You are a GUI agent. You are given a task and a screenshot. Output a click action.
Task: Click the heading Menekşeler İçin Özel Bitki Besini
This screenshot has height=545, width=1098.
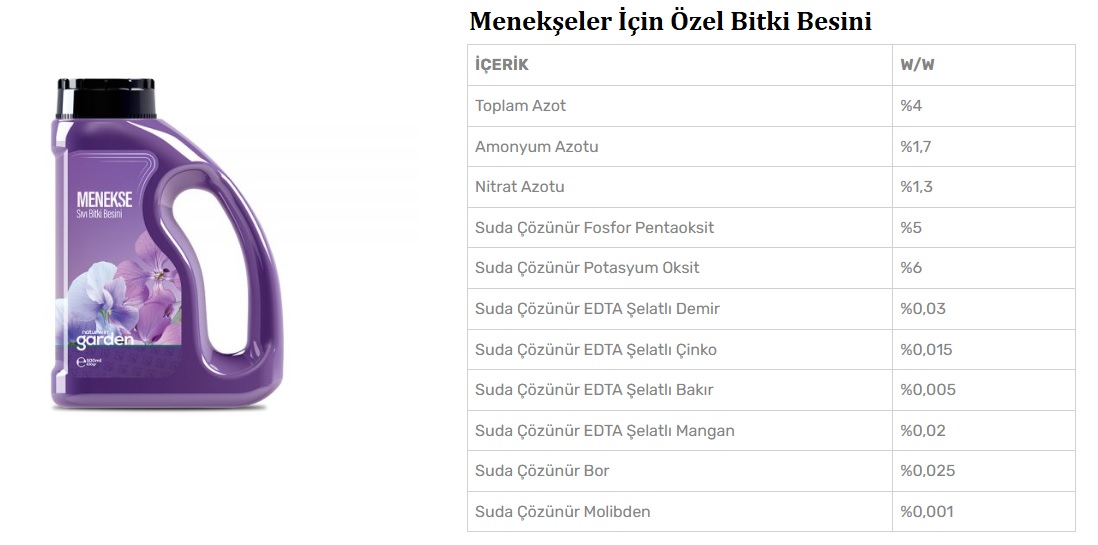click(x=670, y=21)
